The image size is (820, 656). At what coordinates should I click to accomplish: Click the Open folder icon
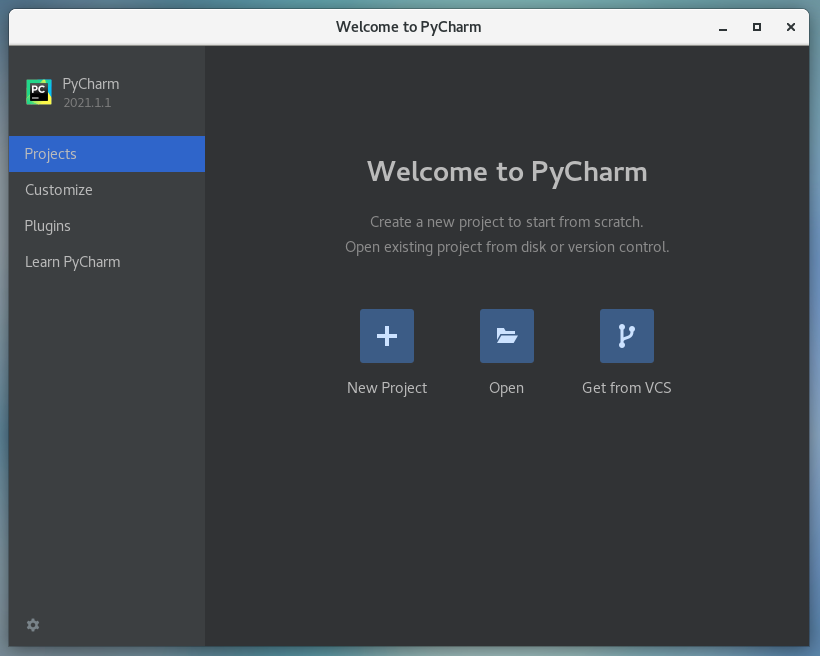[x=507, y=336]
